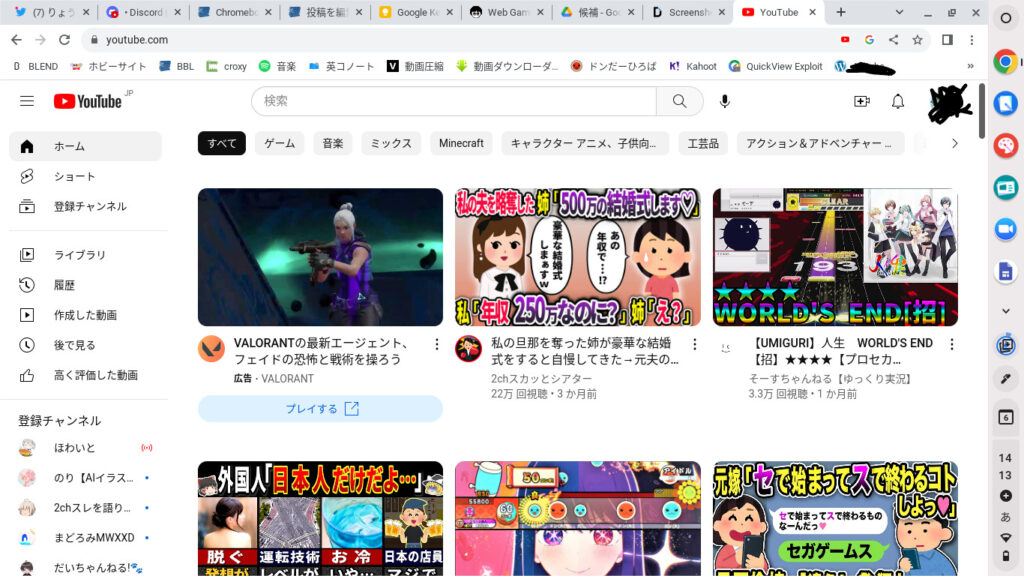Screen dimensions: 1024x576
Task: Bookmark this page with star icon
Action: click(x=917, y=40)
